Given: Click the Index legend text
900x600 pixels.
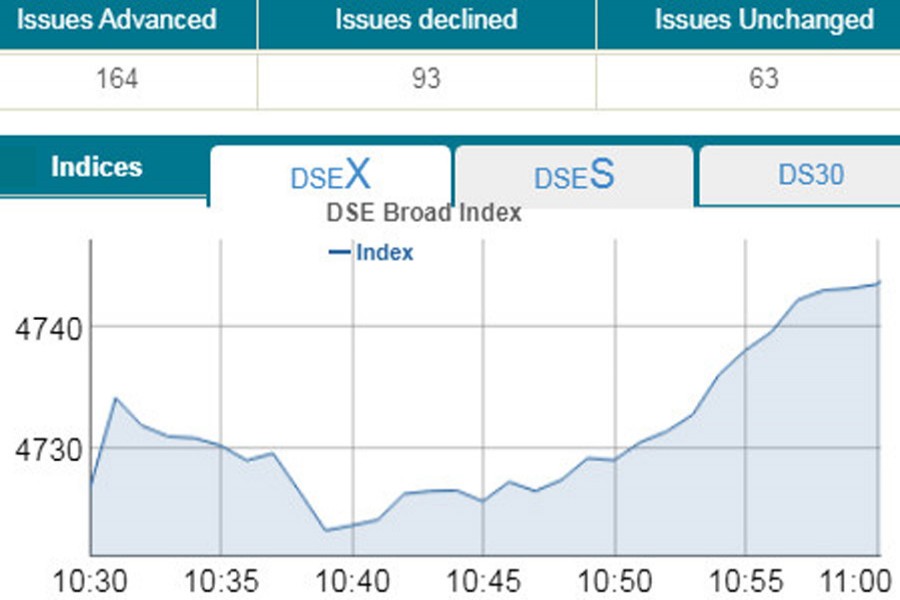Looking at the screenshot, I should point(384,253).
